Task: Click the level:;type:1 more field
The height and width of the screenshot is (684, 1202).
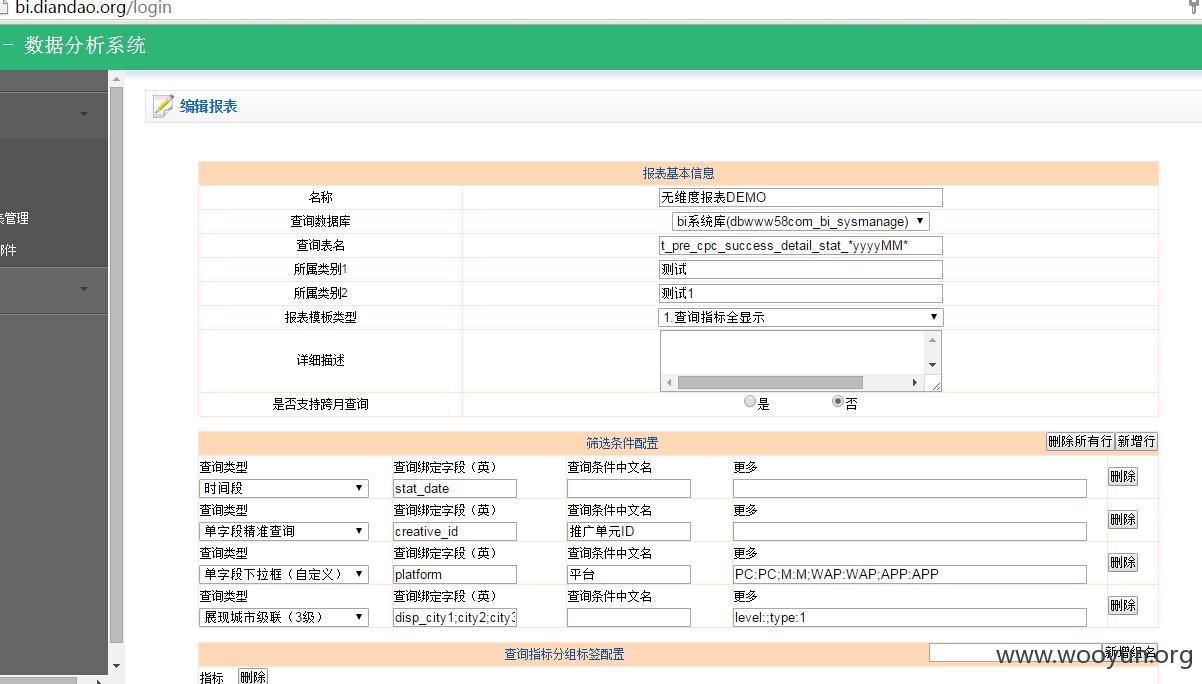Action: click(910, 617)
